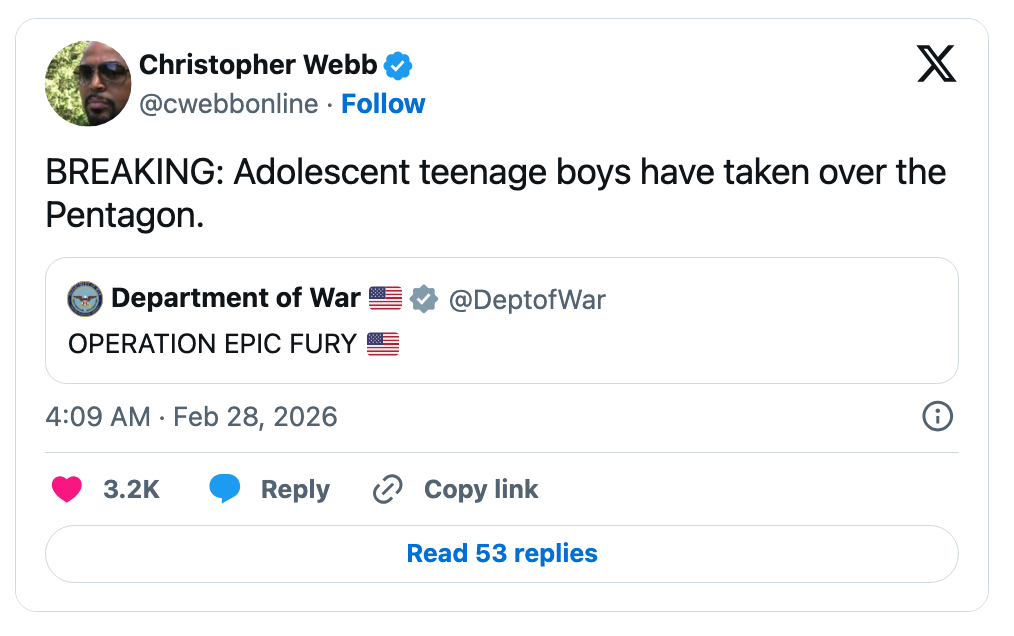The height and width of the screenshot is (636, 1014).
Task: Open Christopher Webb's profile photo
Action: [x=88, y=84]
